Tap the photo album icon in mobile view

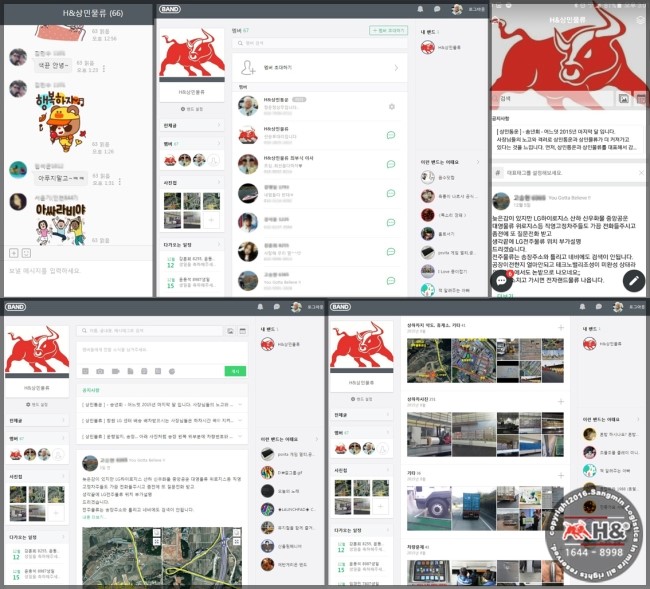pyautogui.click(x=623, y=99)
